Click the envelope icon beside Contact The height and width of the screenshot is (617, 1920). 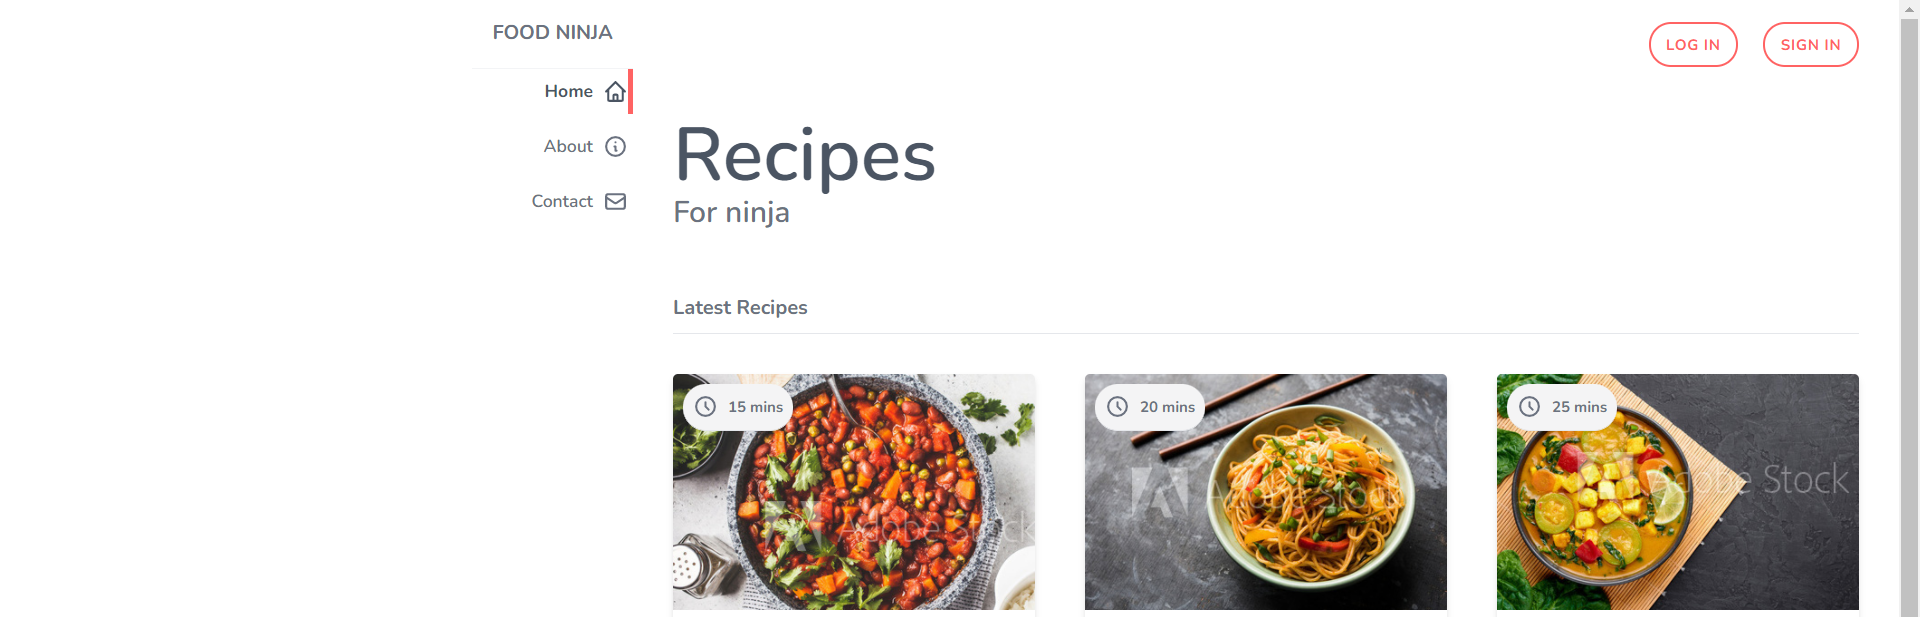[x=615, y=202]
